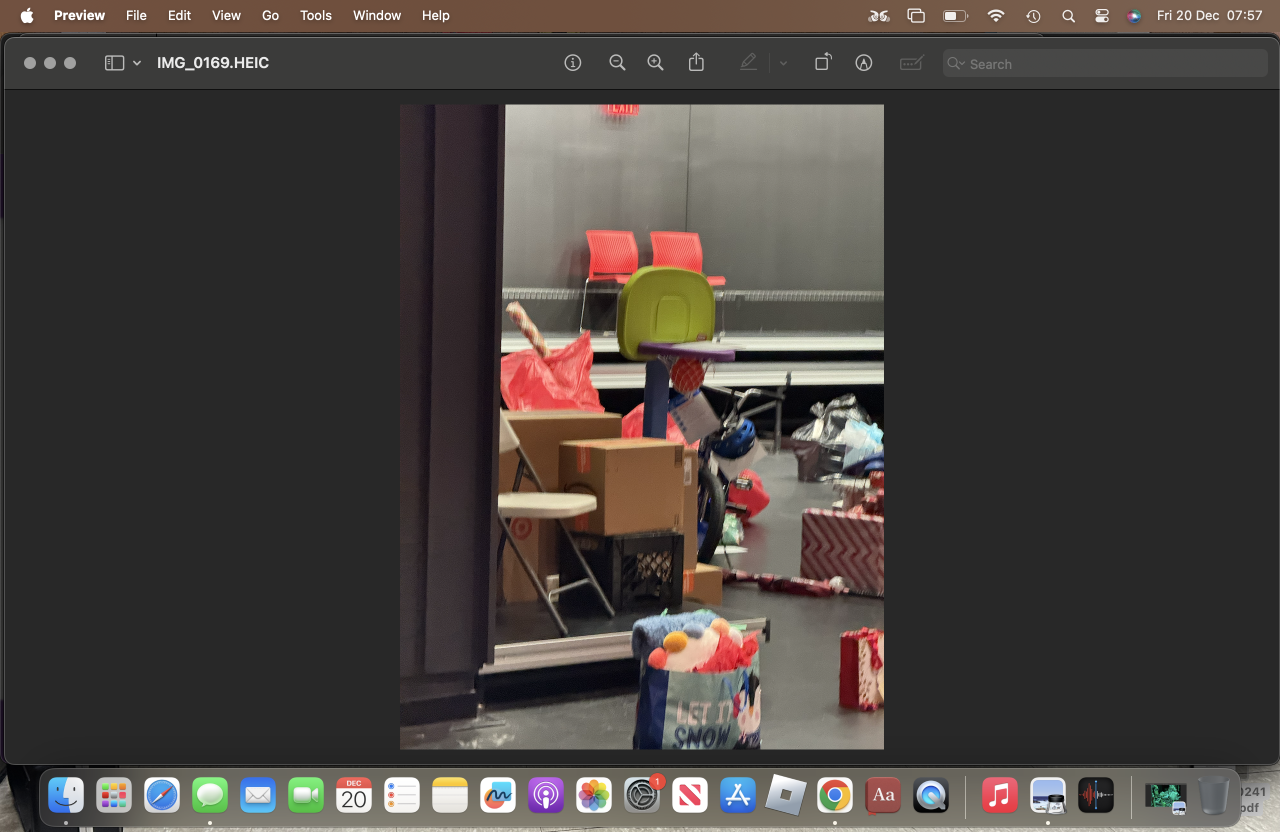Open the Share button in toolbar

(x=697, y=63)
